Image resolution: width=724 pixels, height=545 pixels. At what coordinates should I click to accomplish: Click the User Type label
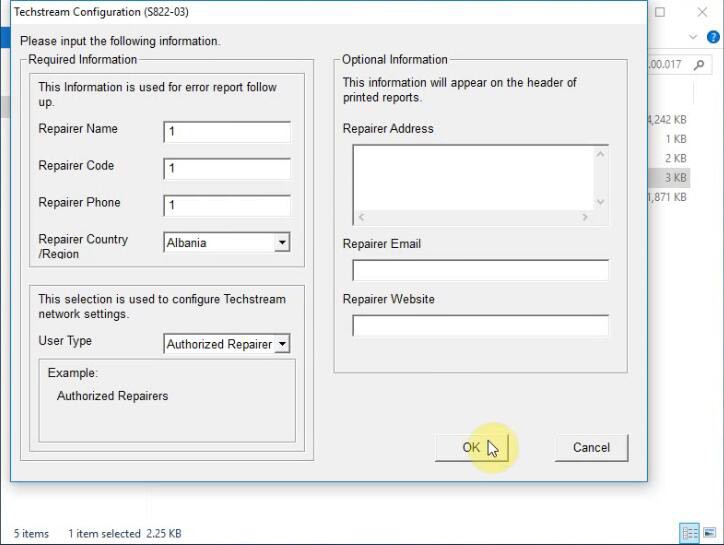click(65, 341)
